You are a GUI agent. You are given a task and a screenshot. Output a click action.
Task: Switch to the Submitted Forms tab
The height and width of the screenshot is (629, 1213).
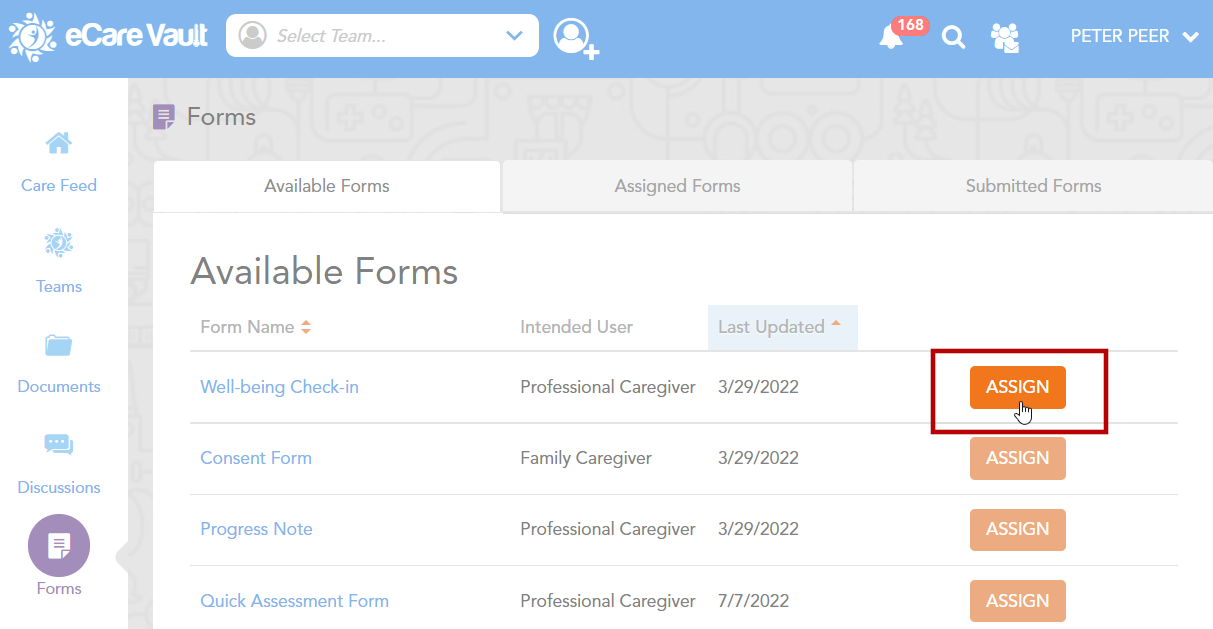click(x=1033, y=186)
